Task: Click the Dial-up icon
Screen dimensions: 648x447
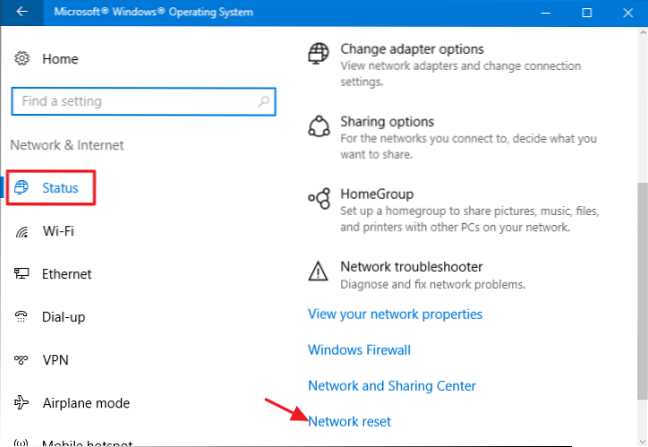Action: pos(22,316)
